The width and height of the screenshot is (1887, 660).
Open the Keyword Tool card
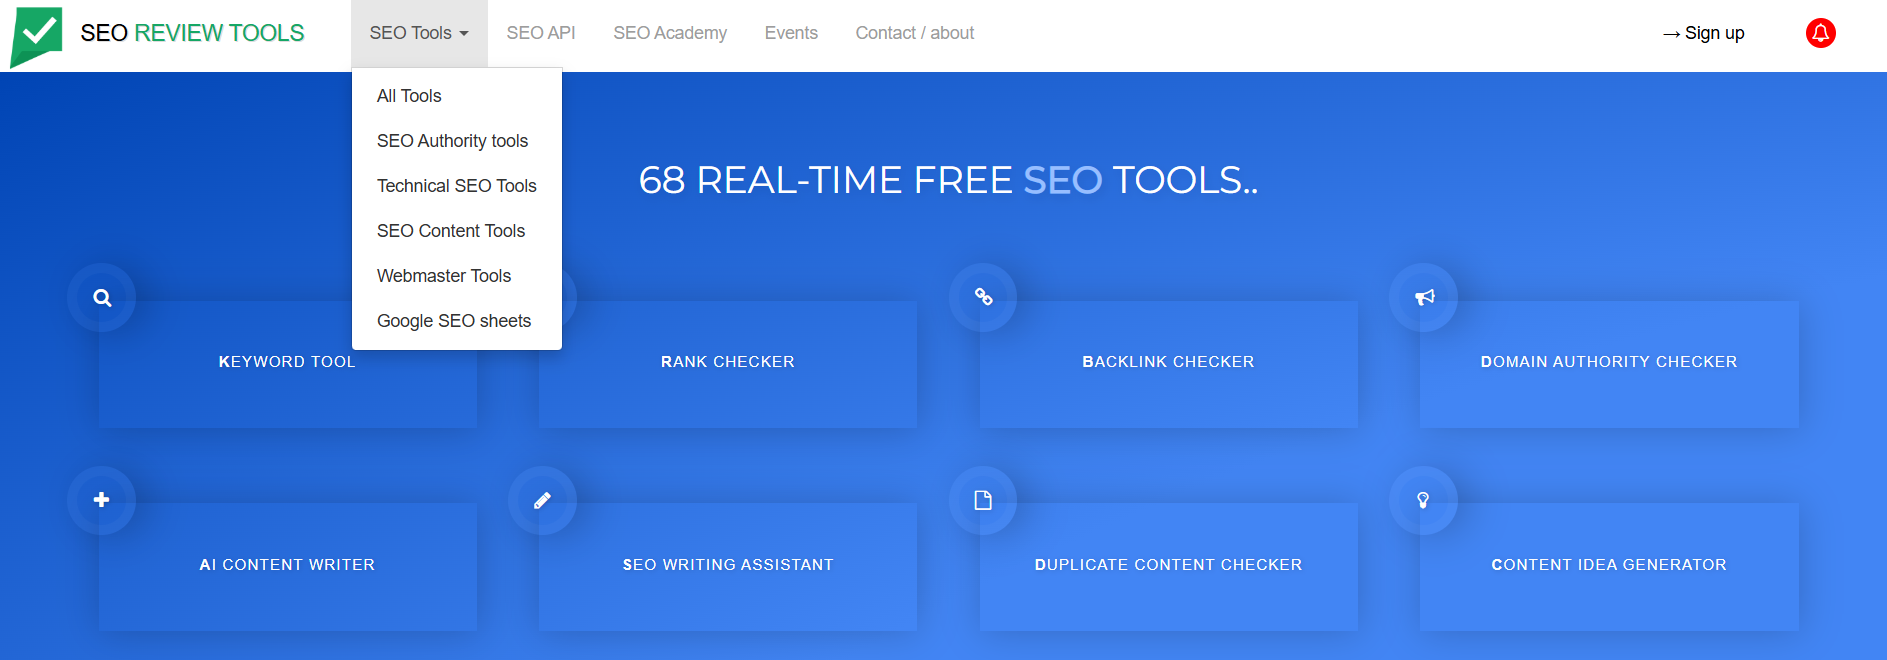tap(287, 364)
